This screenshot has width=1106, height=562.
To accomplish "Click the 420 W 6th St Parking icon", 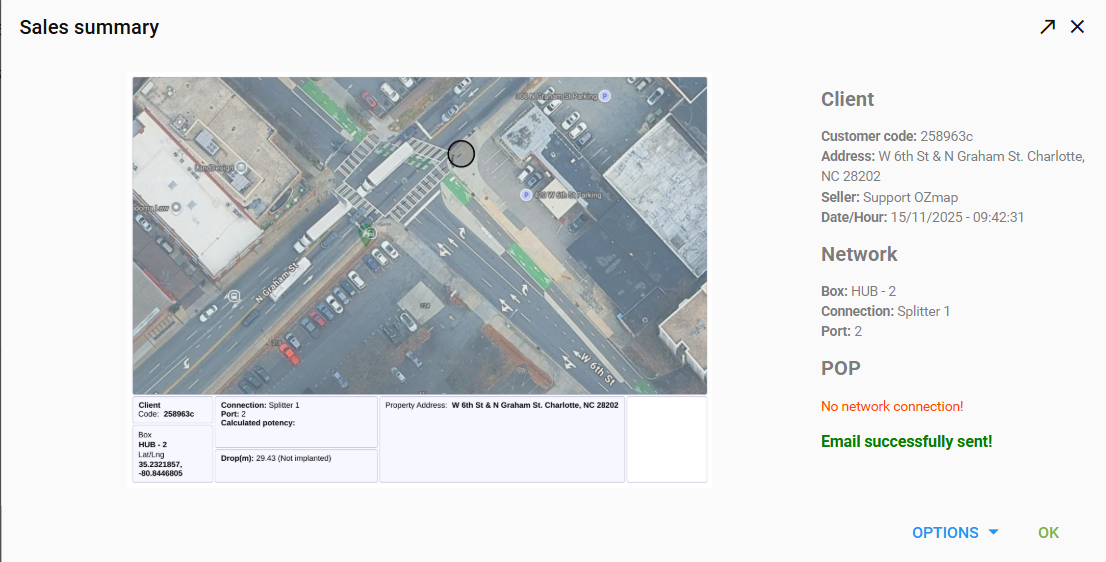I will [525, 195].
